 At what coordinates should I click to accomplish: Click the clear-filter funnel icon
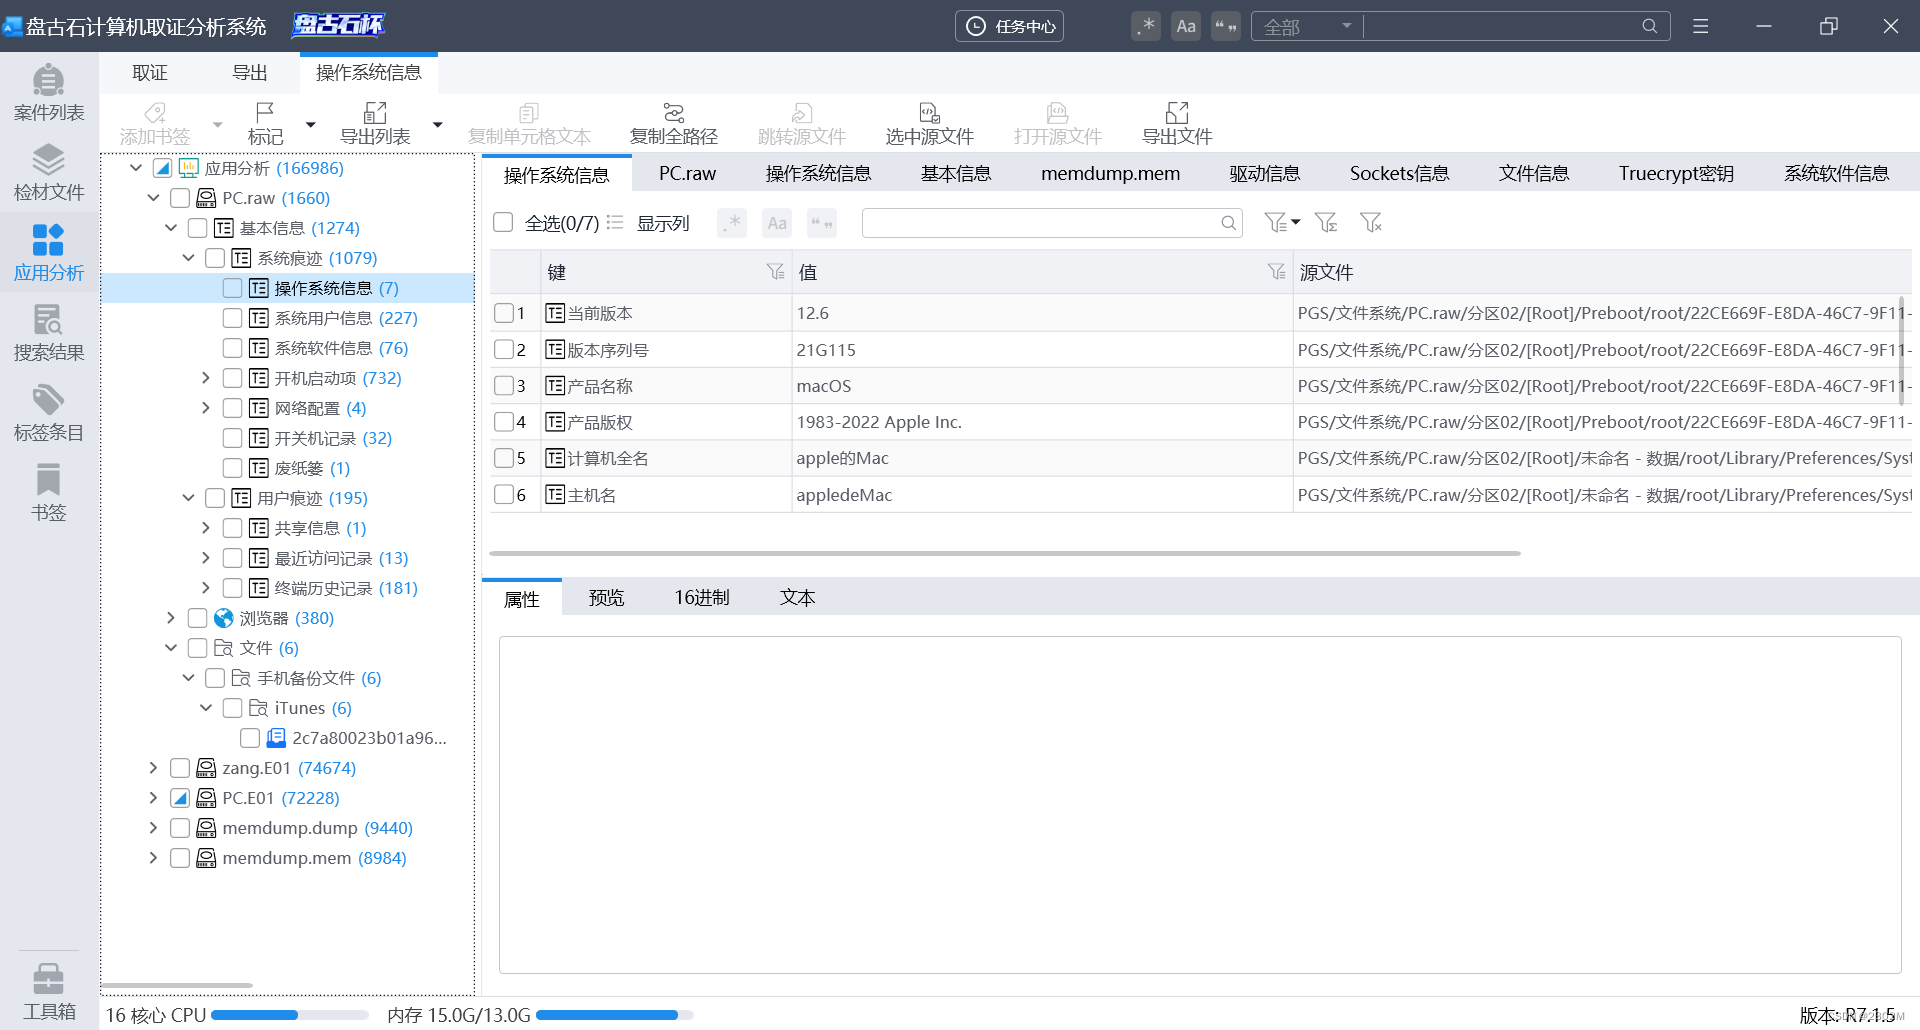click(x=1371, y=222)
